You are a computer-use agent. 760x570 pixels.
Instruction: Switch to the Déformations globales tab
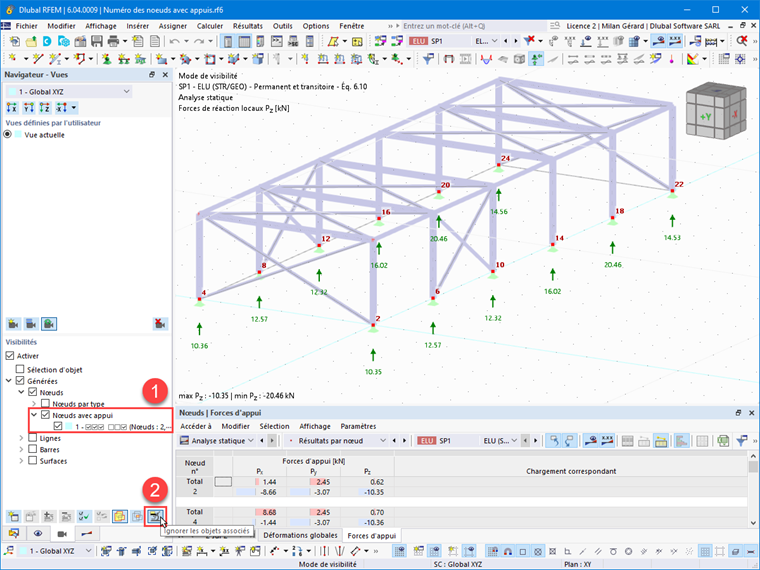tap(301, 535)
